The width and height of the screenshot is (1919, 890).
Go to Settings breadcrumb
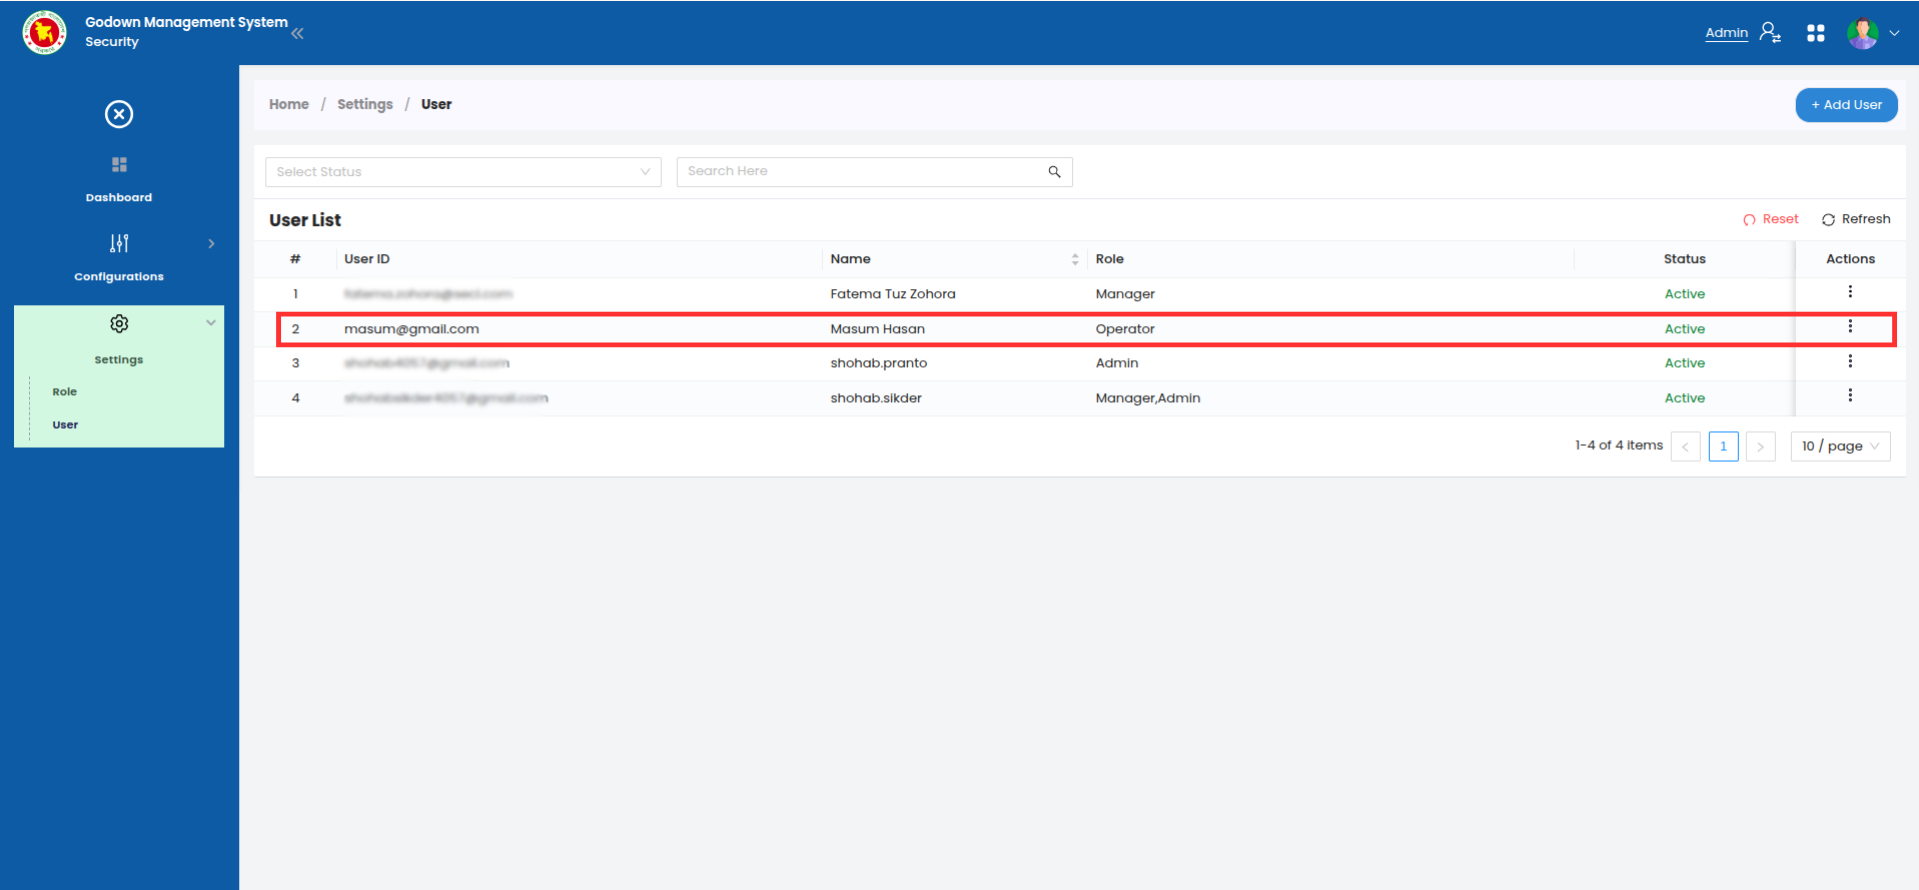[365, 104]
